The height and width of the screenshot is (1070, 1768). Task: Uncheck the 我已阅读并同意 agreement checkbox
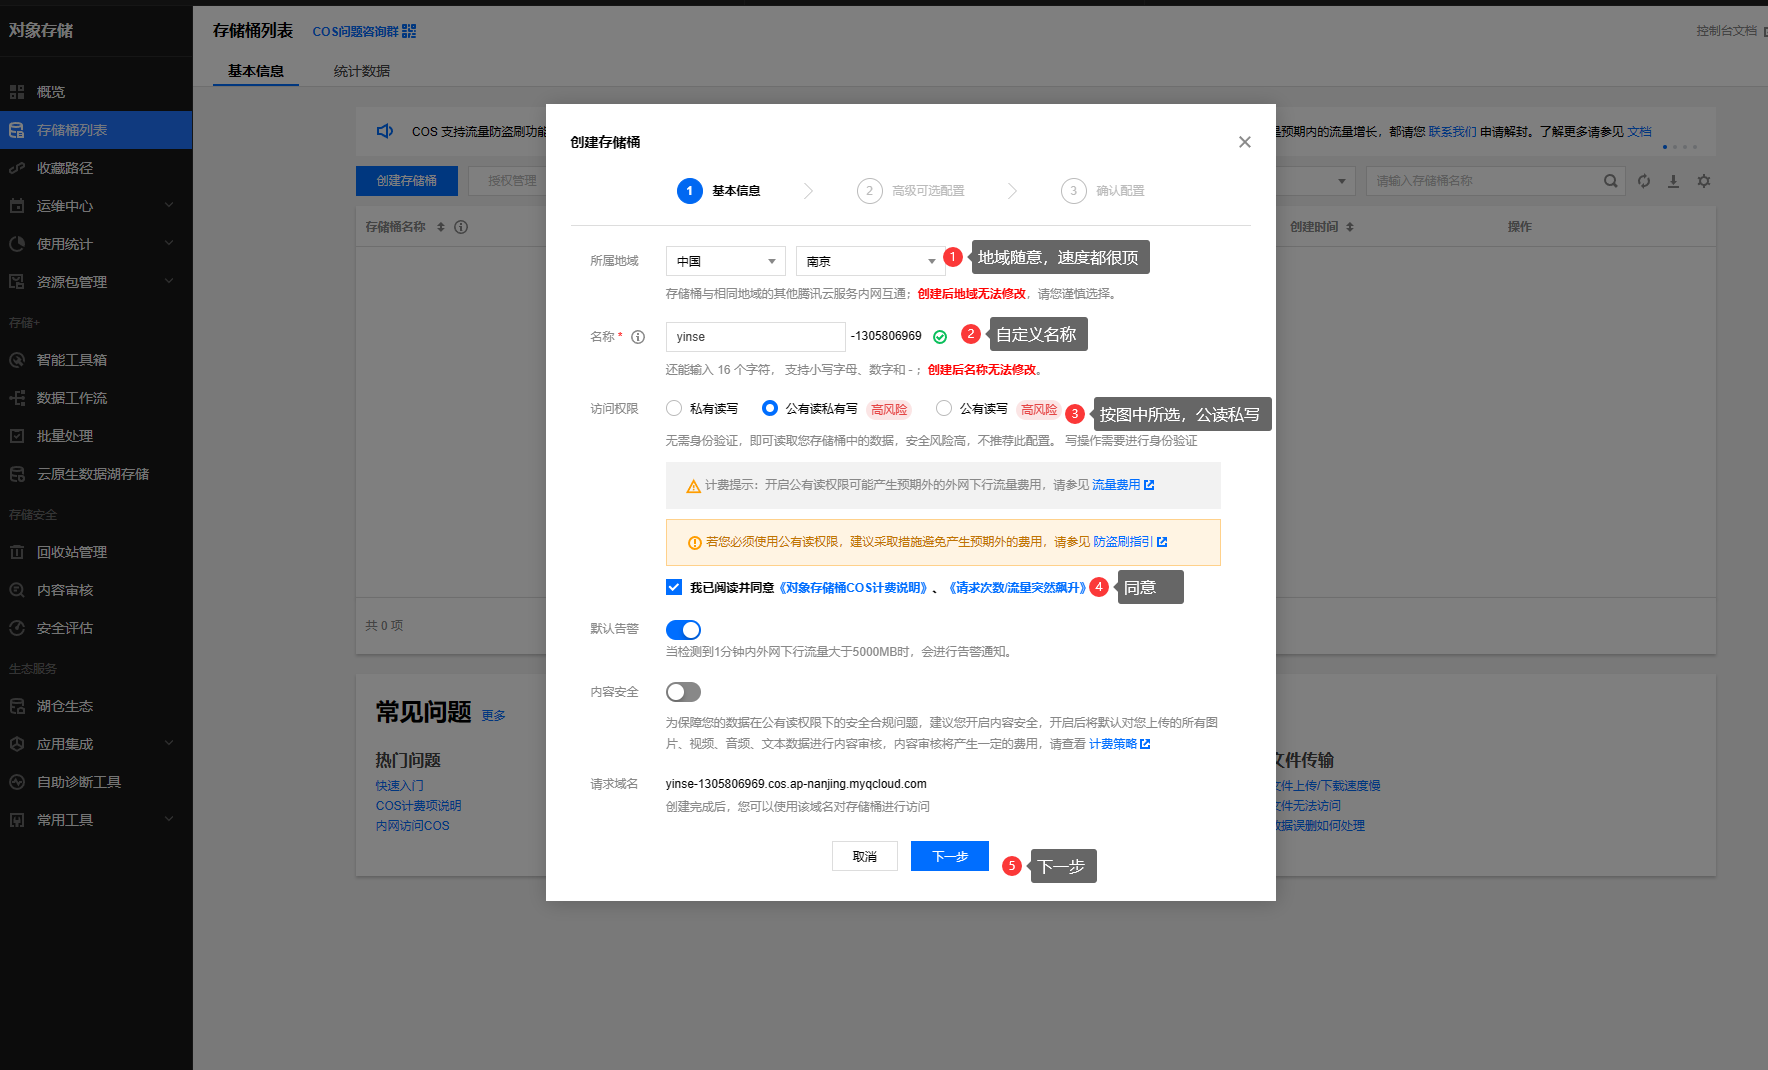[x=674, y=587]
